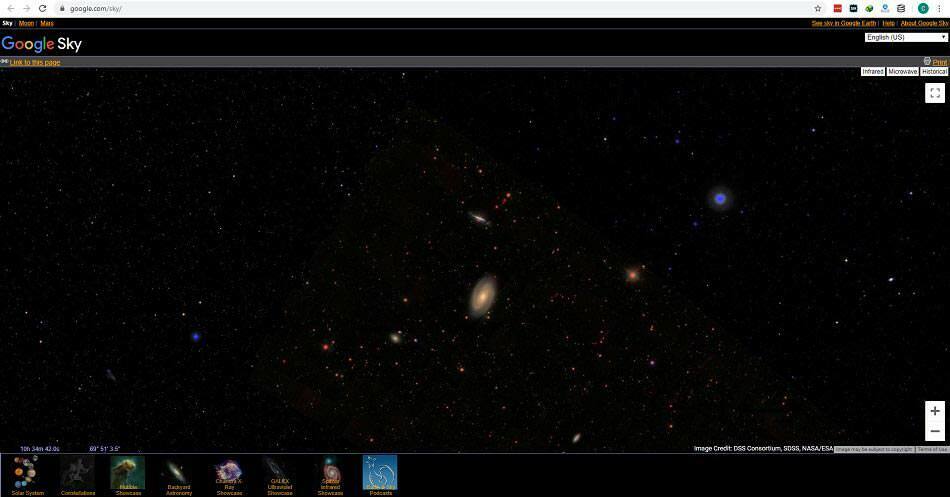Image resolution: width=950 pixels, height=497 pixels.
Task: Click the blue download extension icon
Action: (885, 8)
